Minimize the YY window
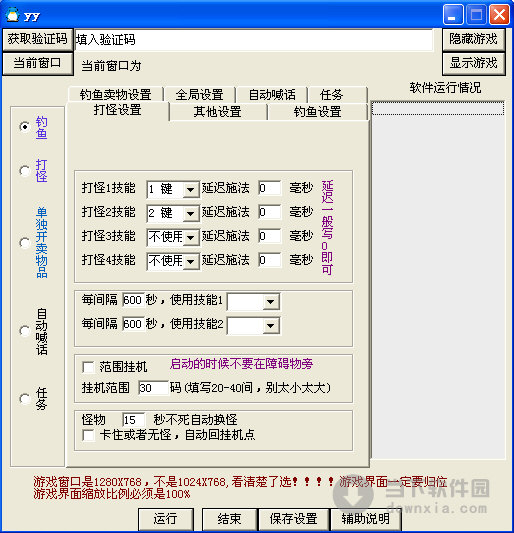 tap(453, 15)
